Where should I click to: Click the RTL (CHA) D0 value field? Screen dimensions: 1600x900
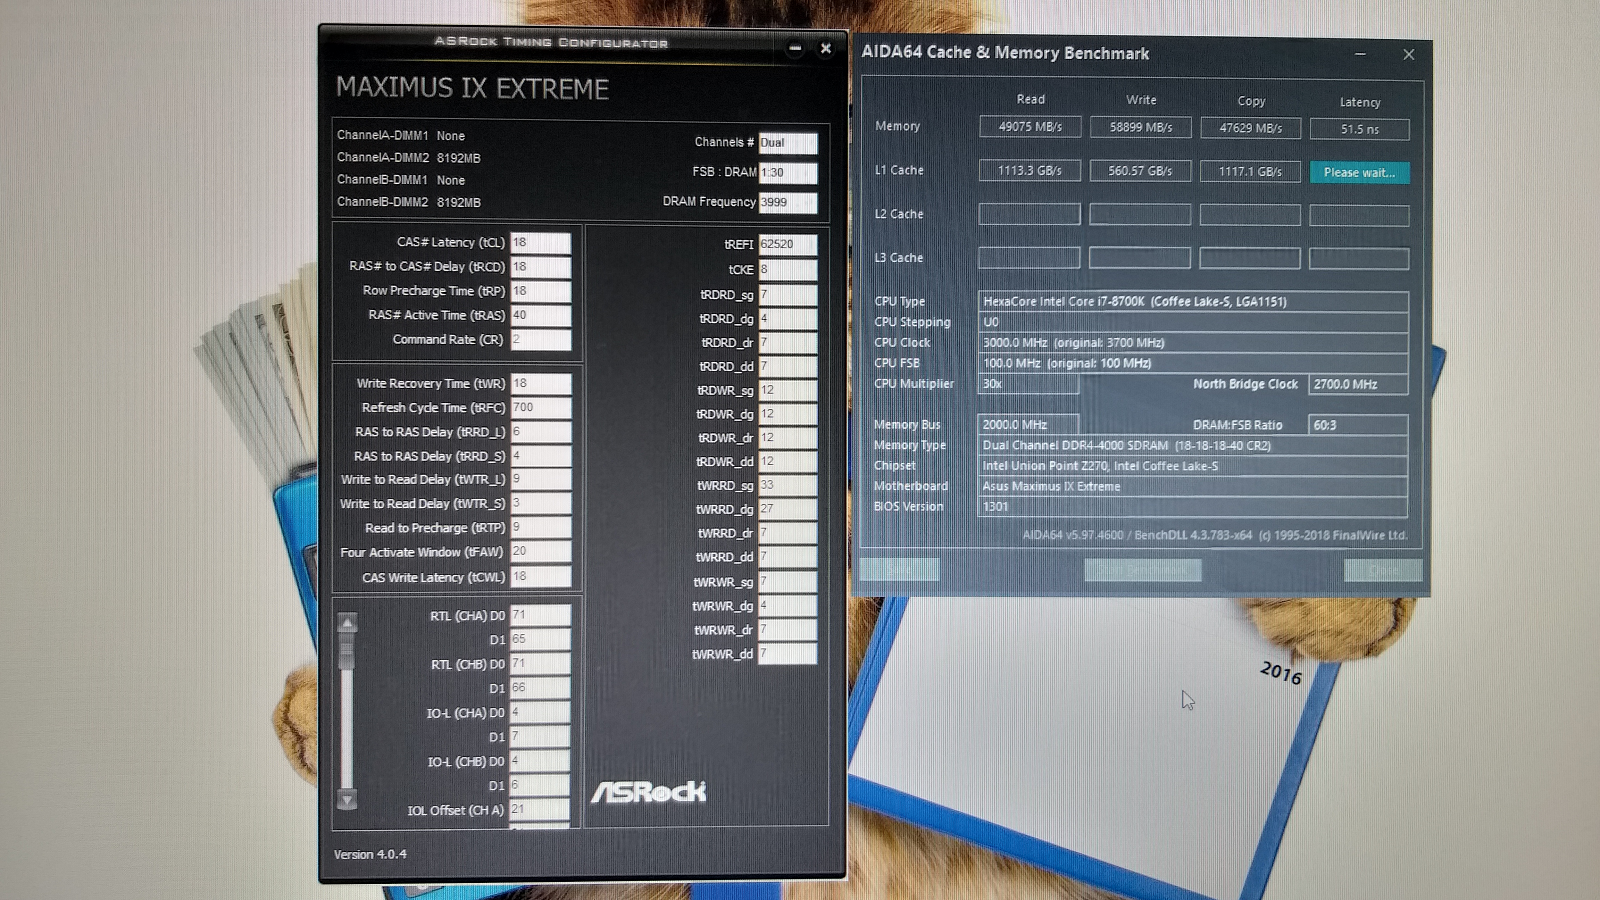pos(540,615)
